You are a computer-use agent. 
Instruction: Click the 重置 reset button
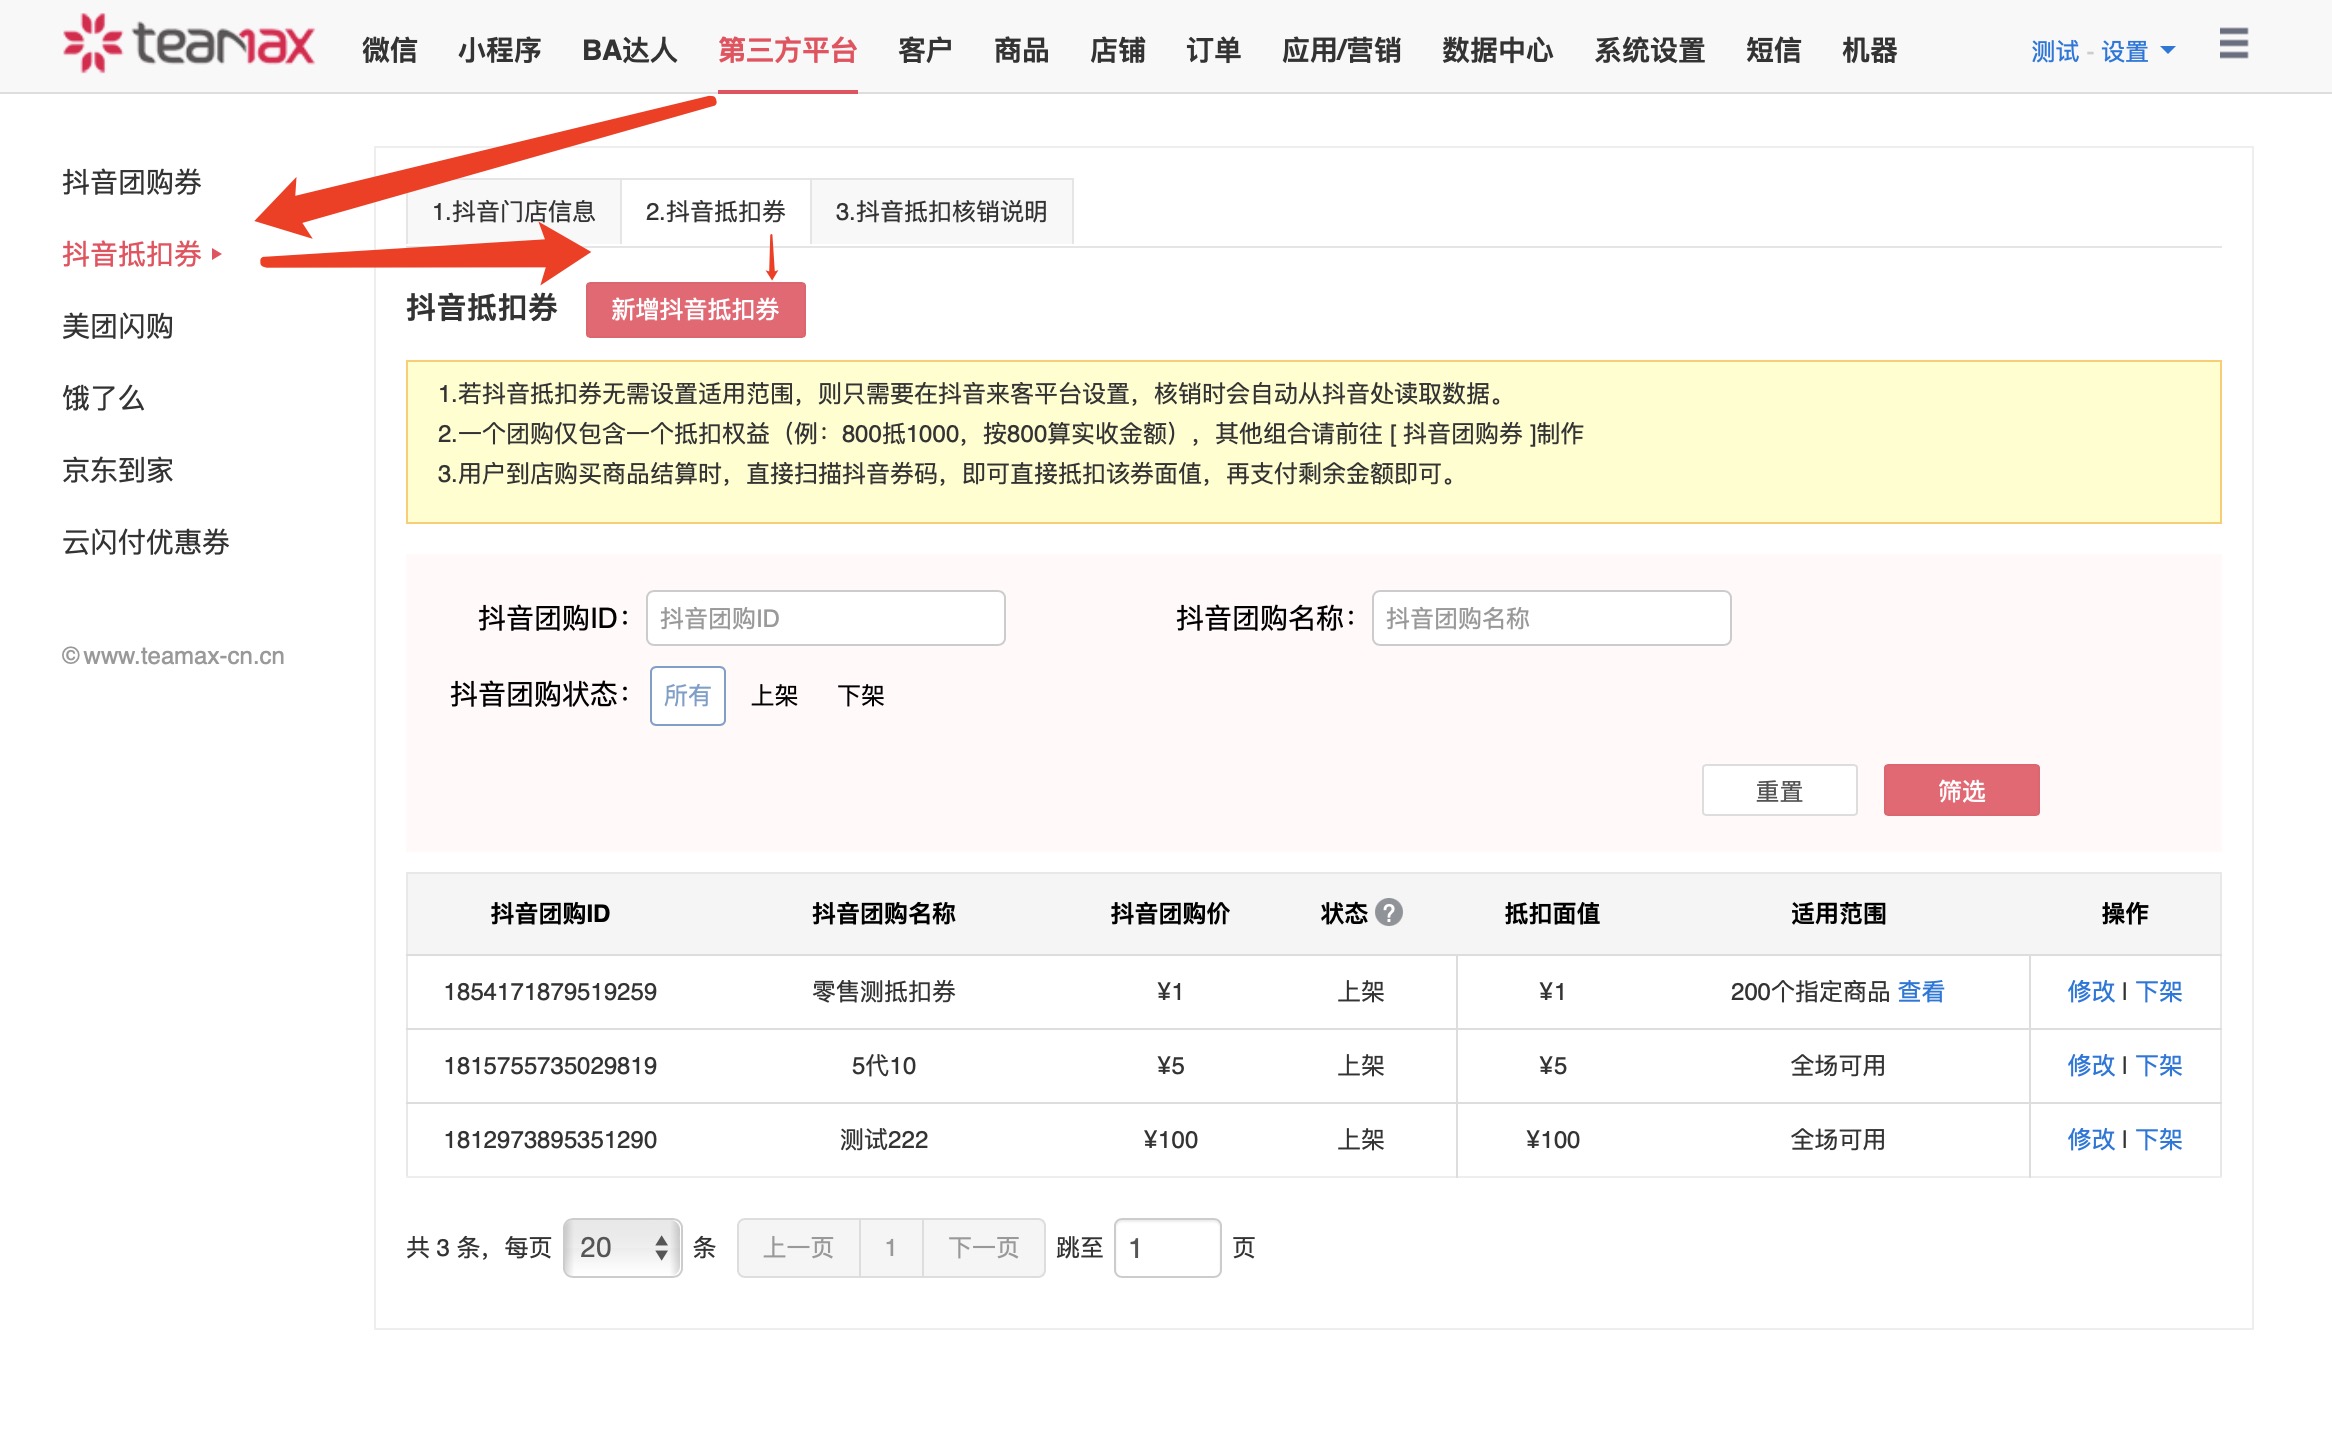pos(1779,791)
